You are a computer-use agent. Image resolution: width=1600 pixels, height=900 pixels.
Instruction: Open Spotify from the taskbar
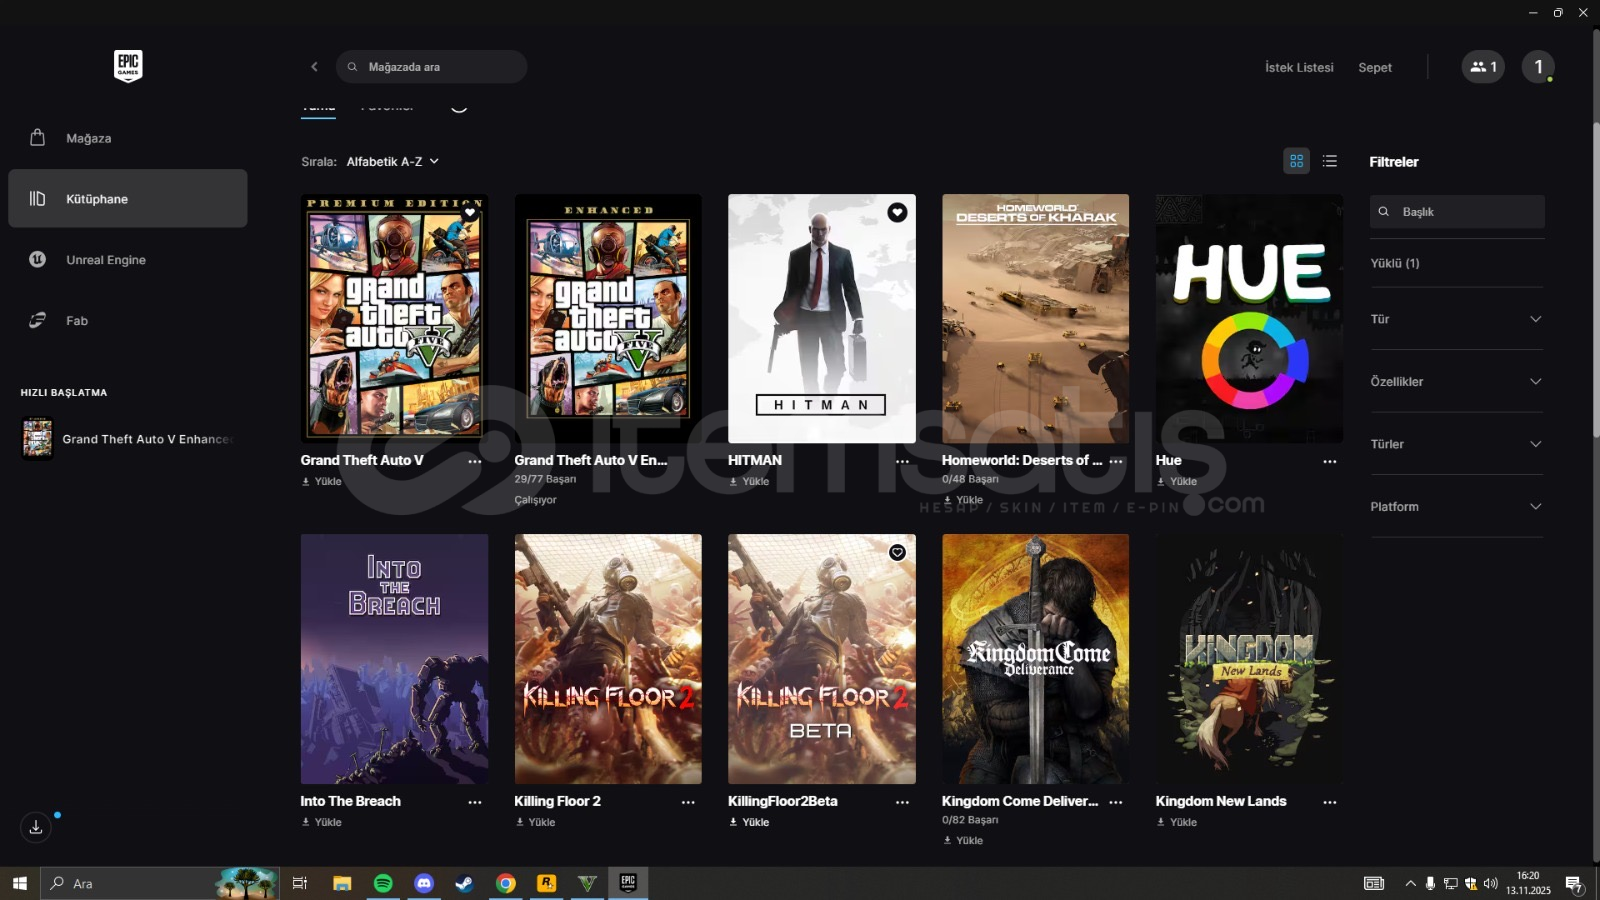383,883
